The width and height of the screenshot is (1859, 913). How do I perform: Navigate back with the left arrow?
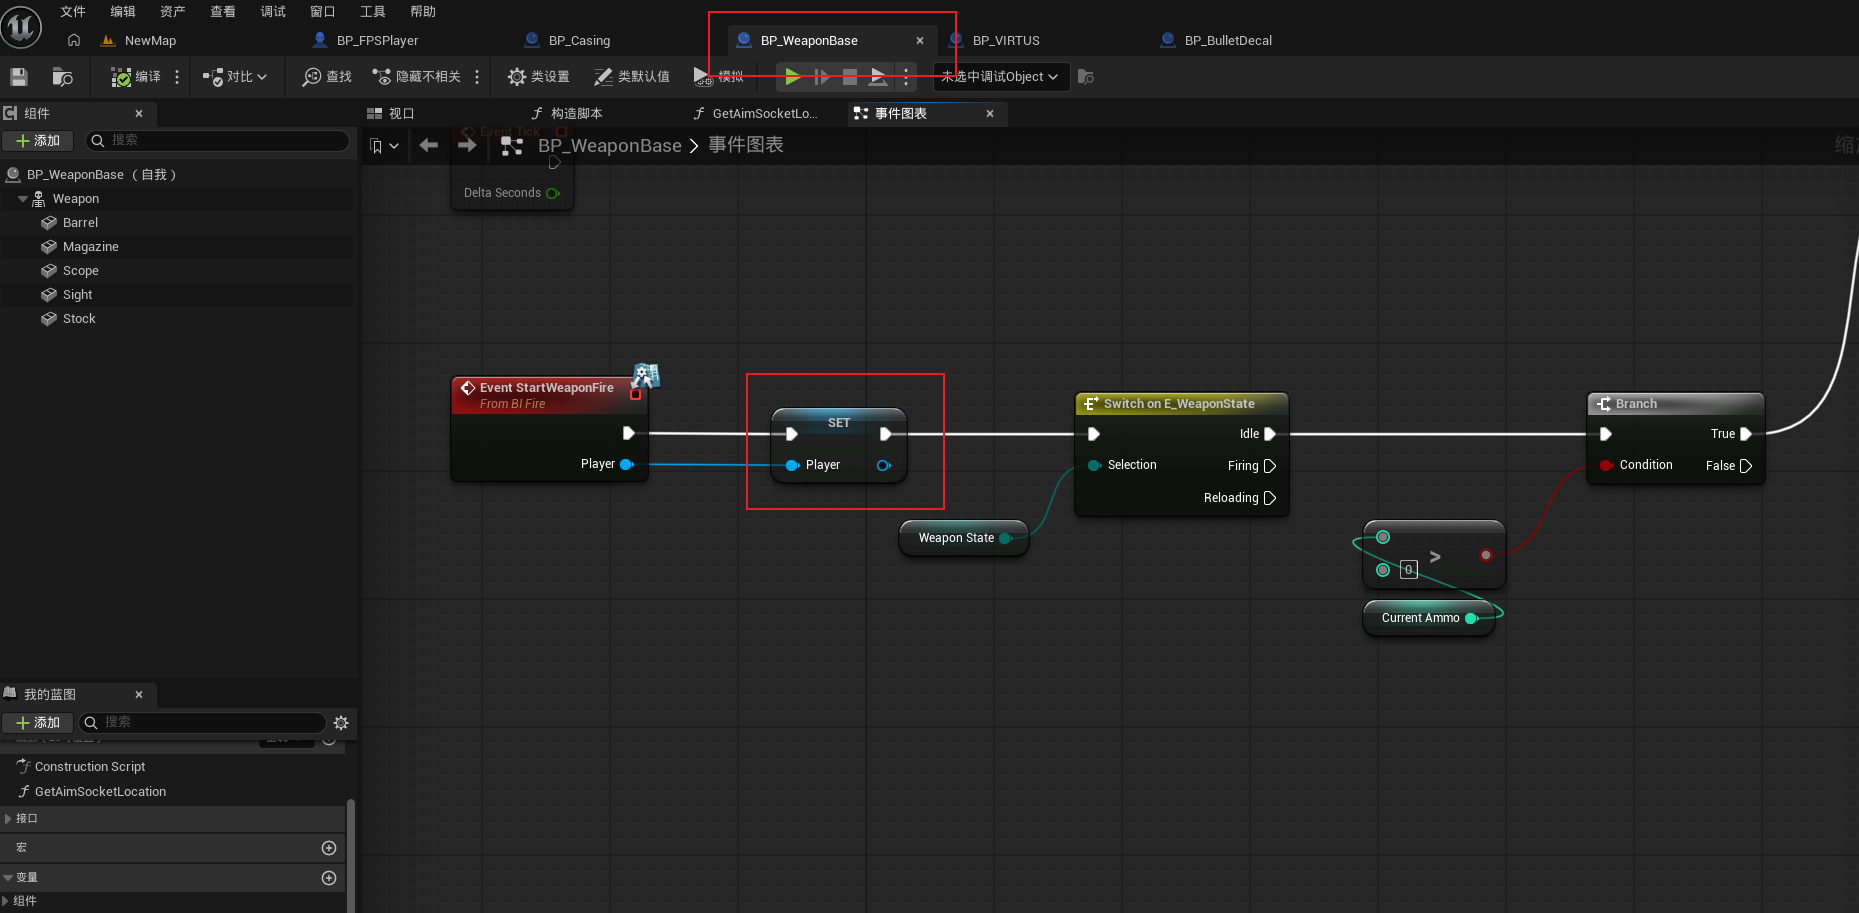coord(429,146)
